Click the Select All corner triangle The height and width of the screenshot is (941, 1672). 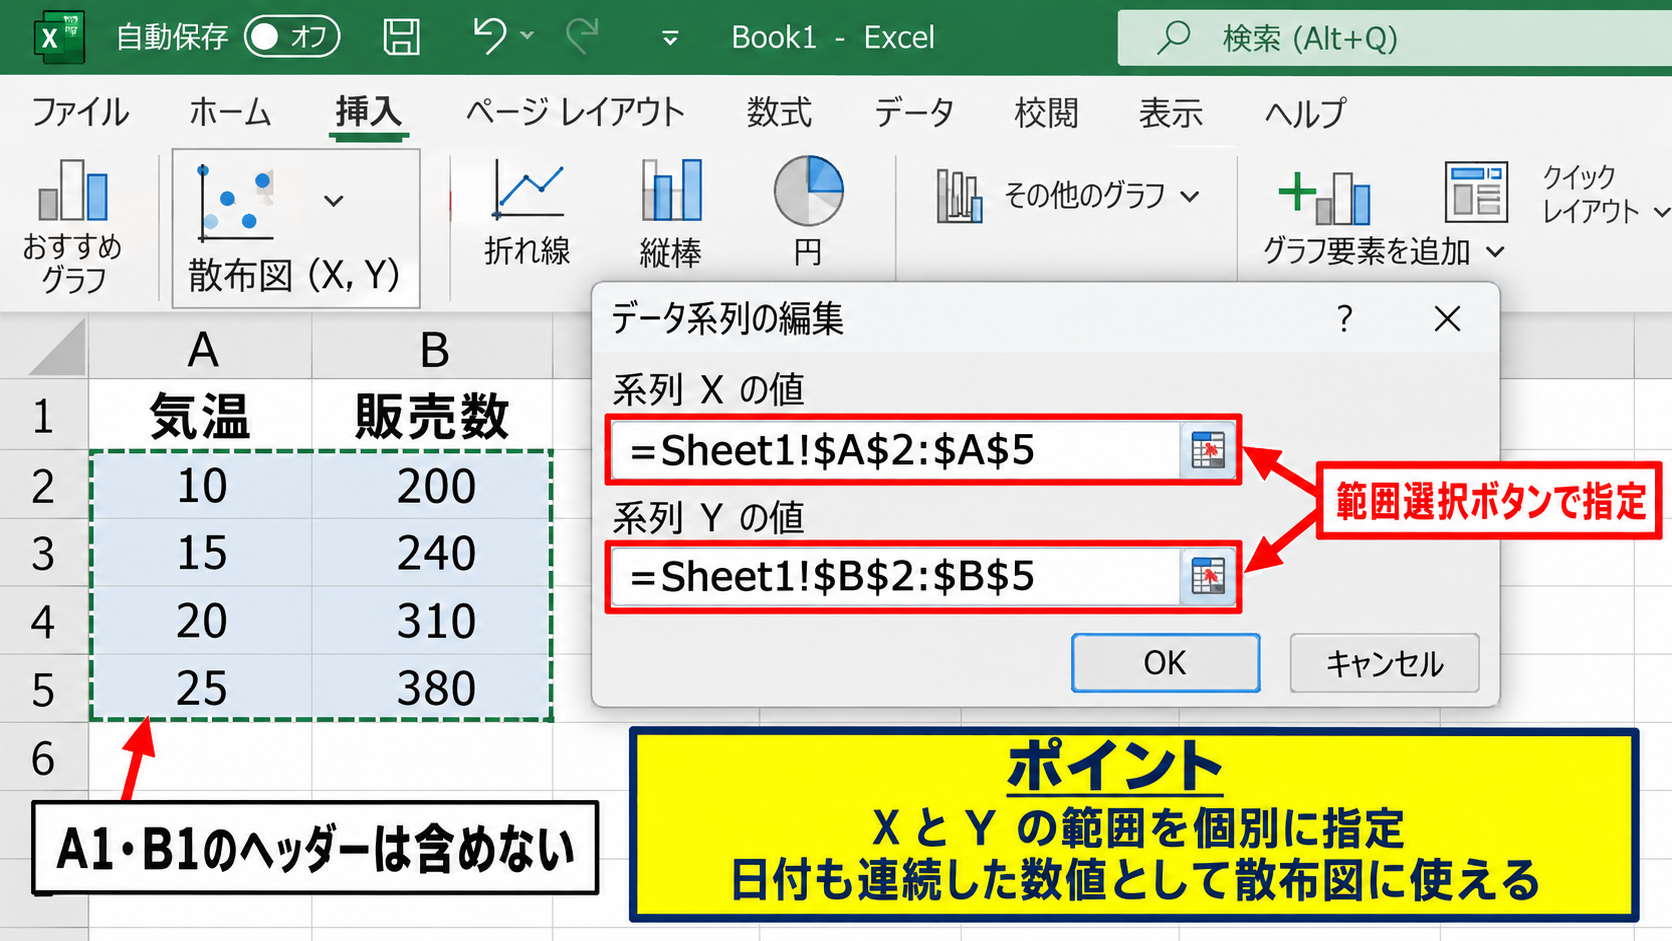57,348
